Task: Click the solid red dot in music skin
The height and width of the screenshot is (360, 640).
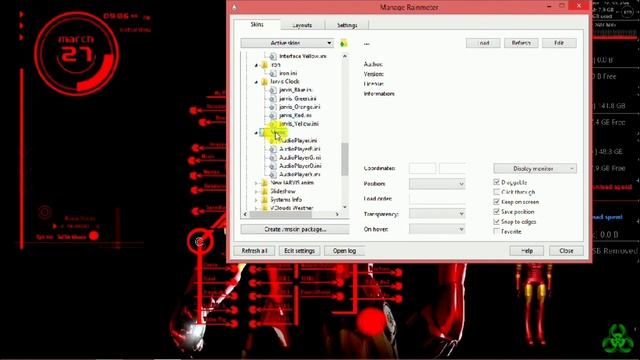Action: tap(93, 236)
